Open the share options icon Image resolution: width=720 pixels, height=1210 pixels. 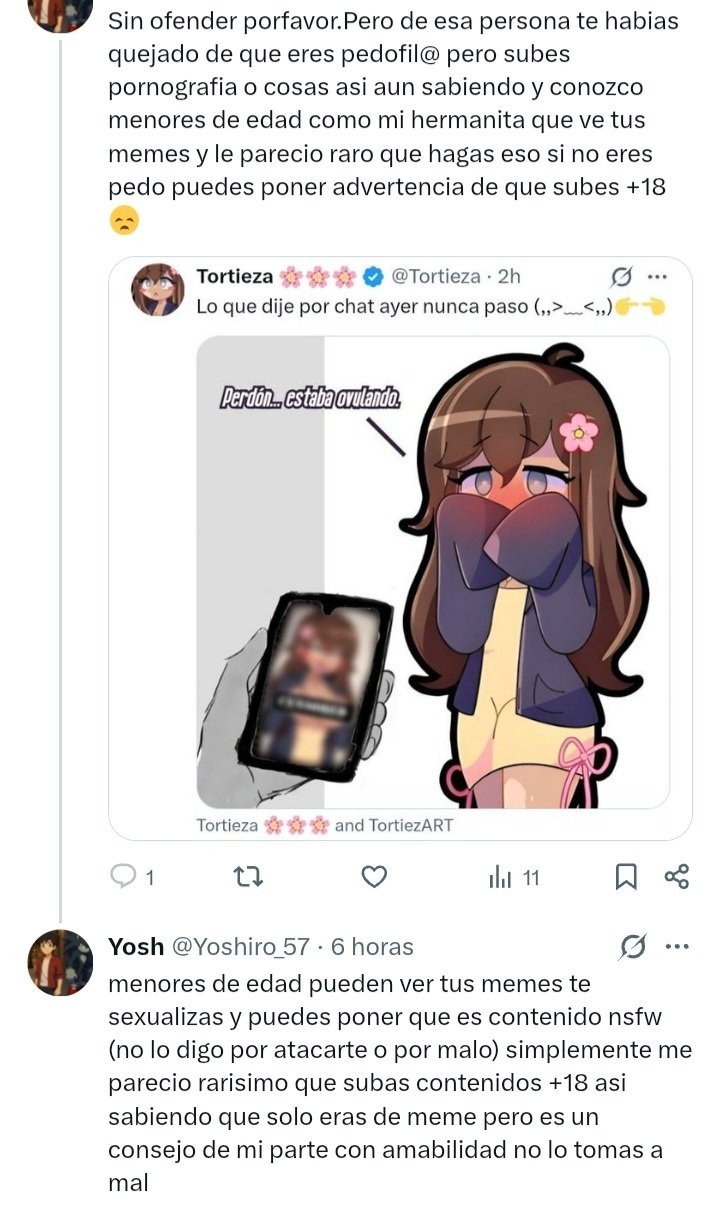point(677,877)
